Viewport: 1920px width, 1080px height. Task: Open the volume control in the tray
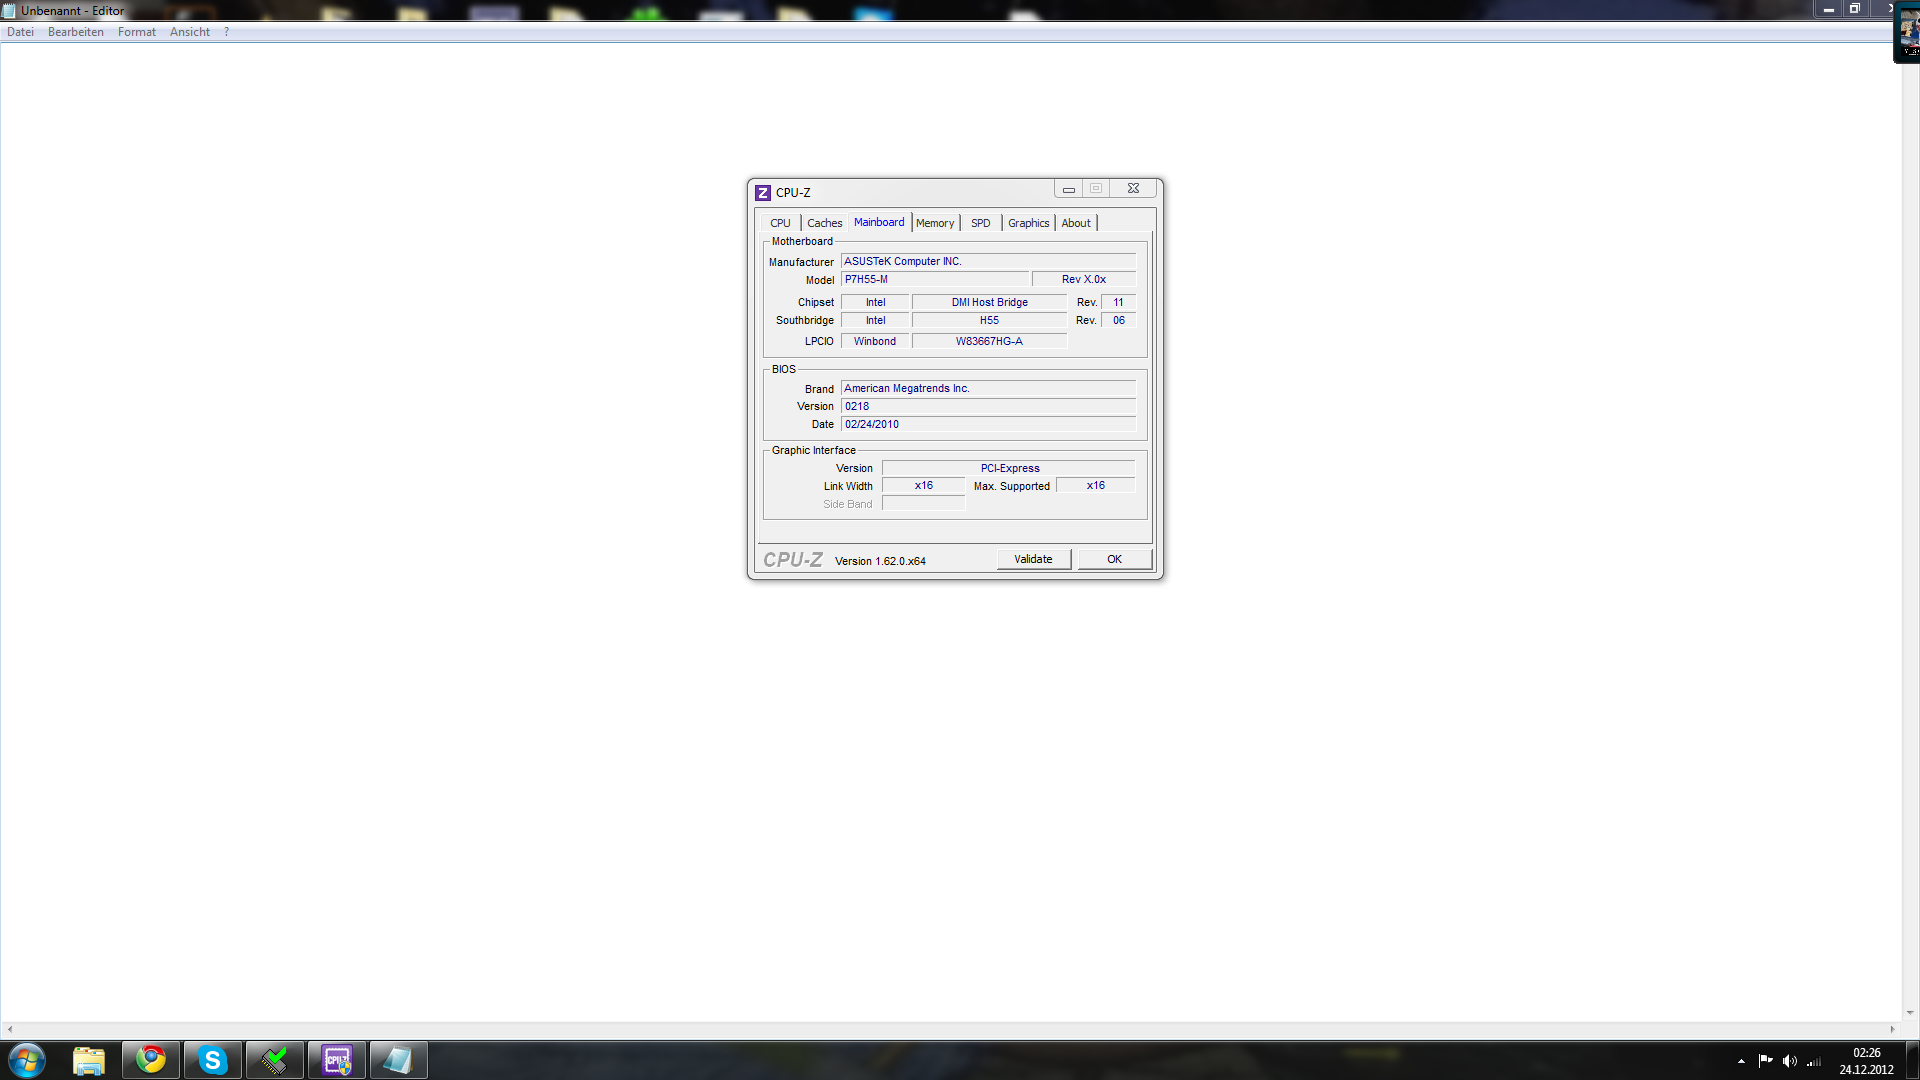(x=1789, y=1061)
